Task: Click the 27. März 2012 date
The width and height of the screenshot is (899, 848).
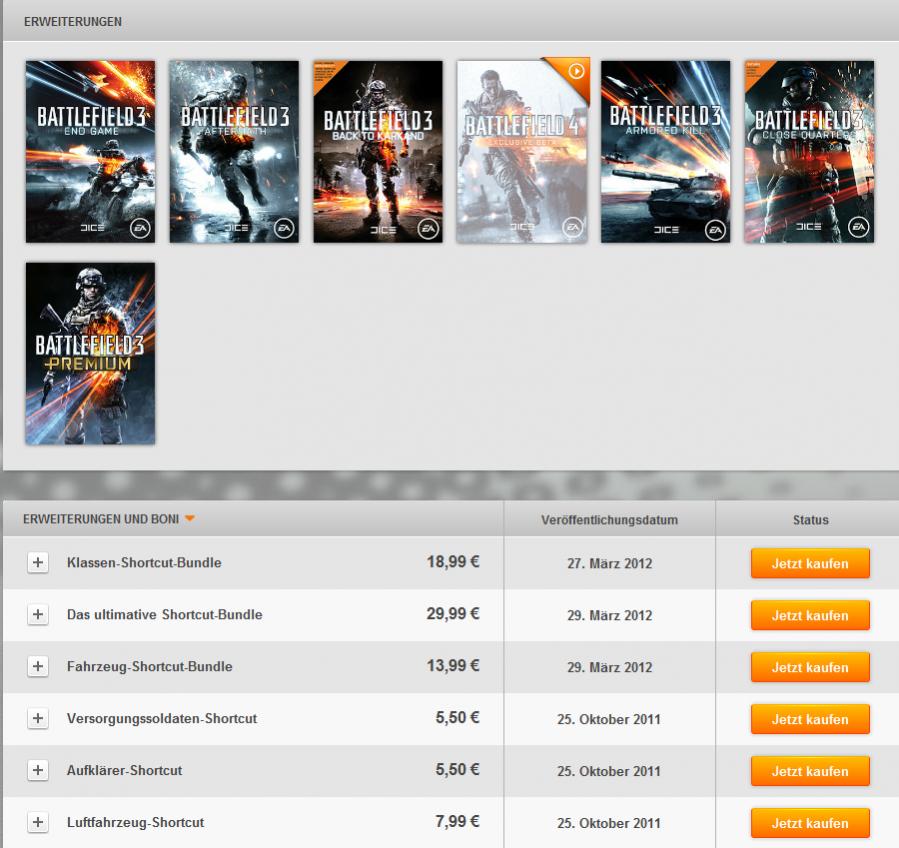Action: tap(609, 564)
